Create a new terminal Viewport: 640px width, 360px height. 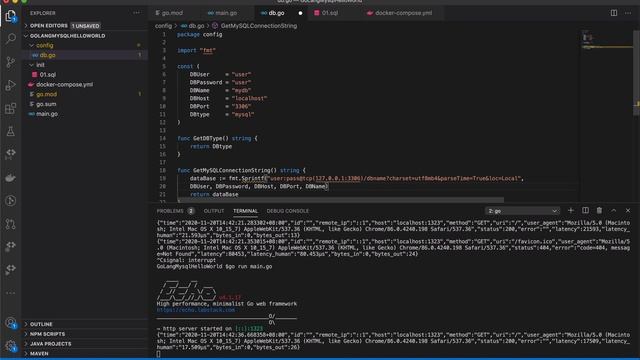click(571, 211)
